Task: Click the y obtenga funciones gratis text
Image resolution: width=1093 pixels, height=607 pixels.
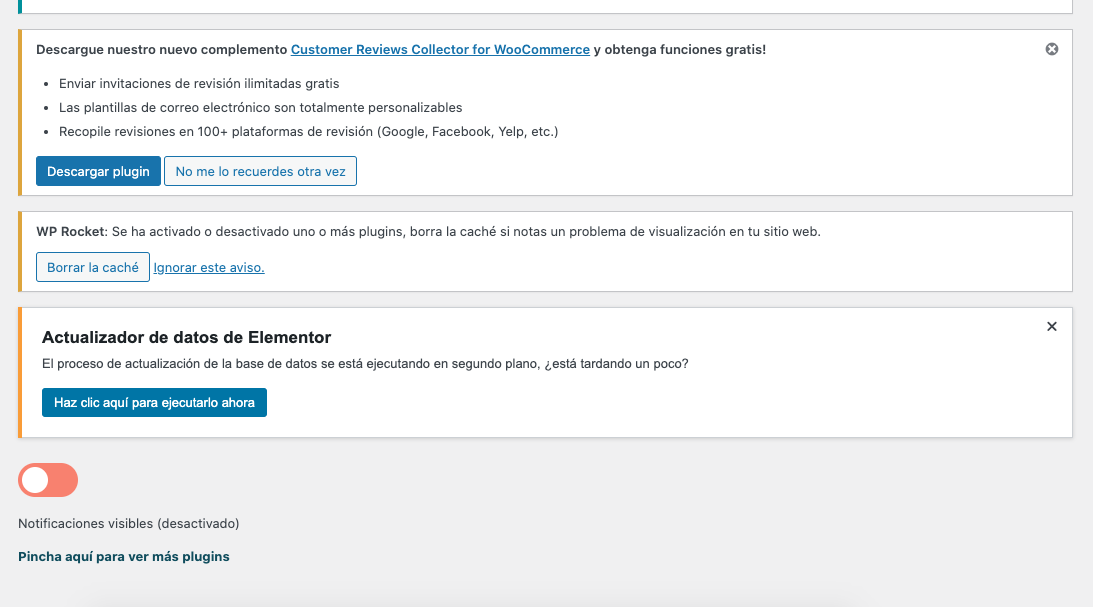Action: click(x=680, y=49)
